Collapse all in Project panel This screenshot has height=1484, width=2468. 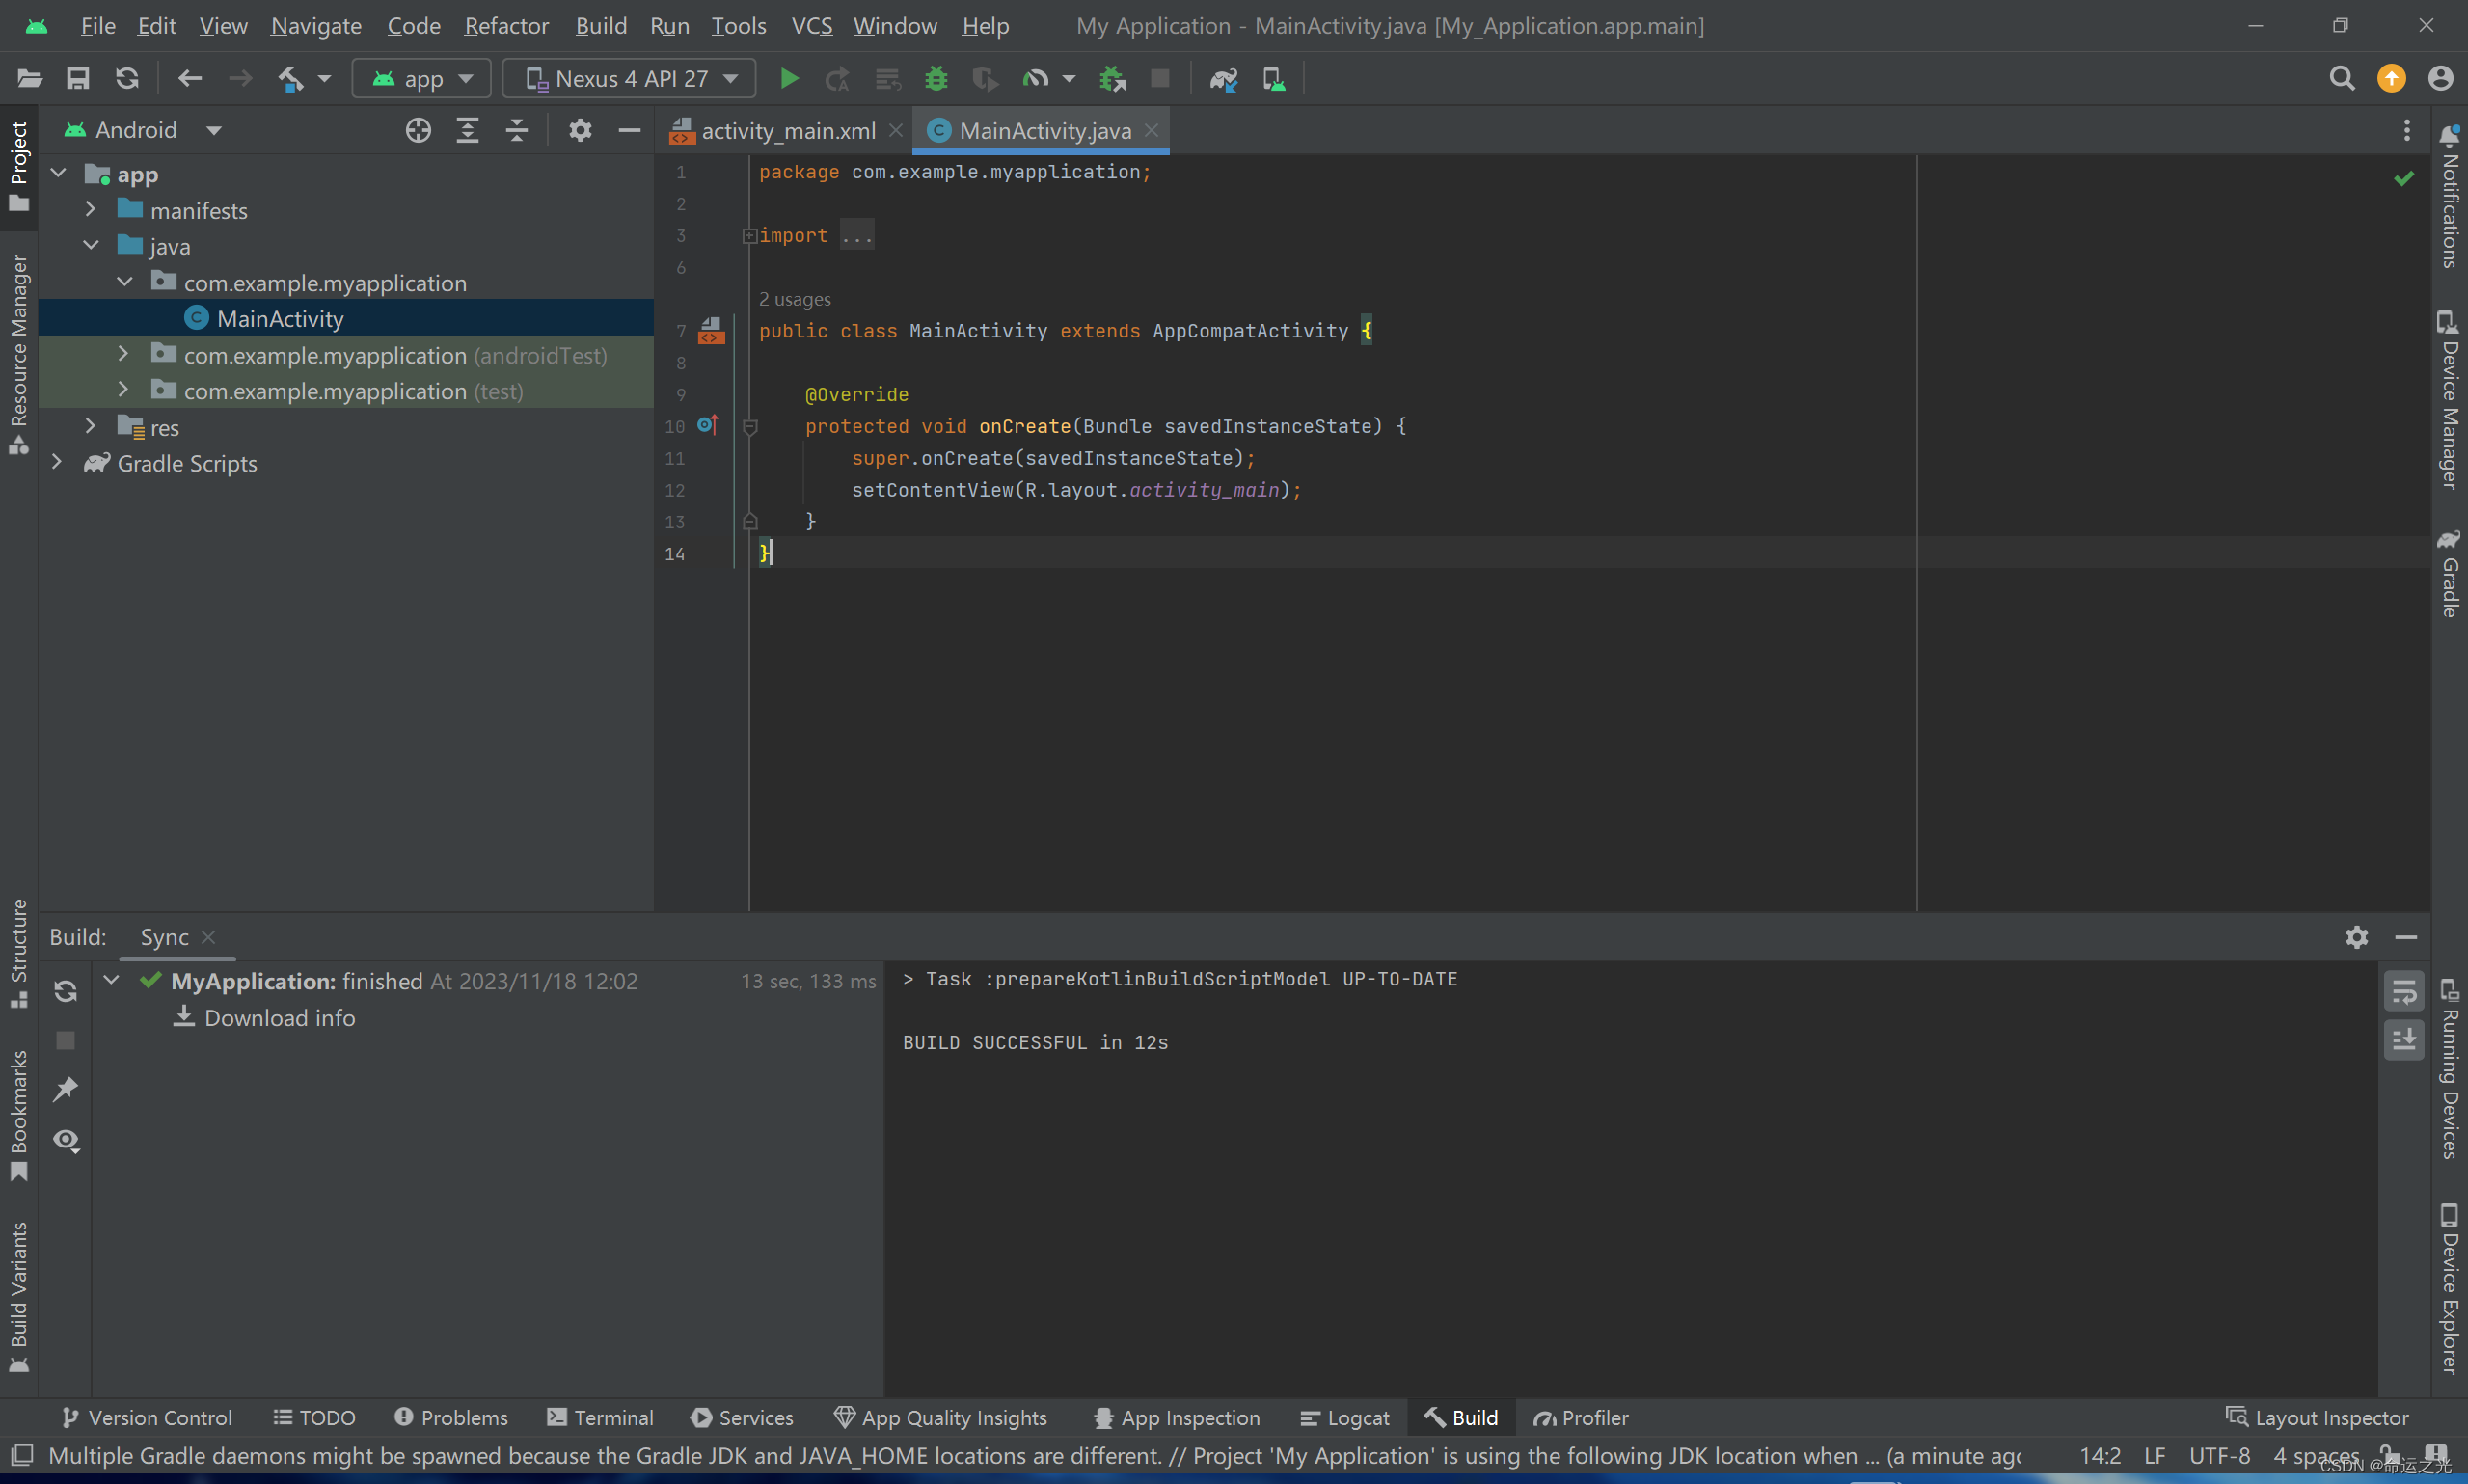coord(516,130)
